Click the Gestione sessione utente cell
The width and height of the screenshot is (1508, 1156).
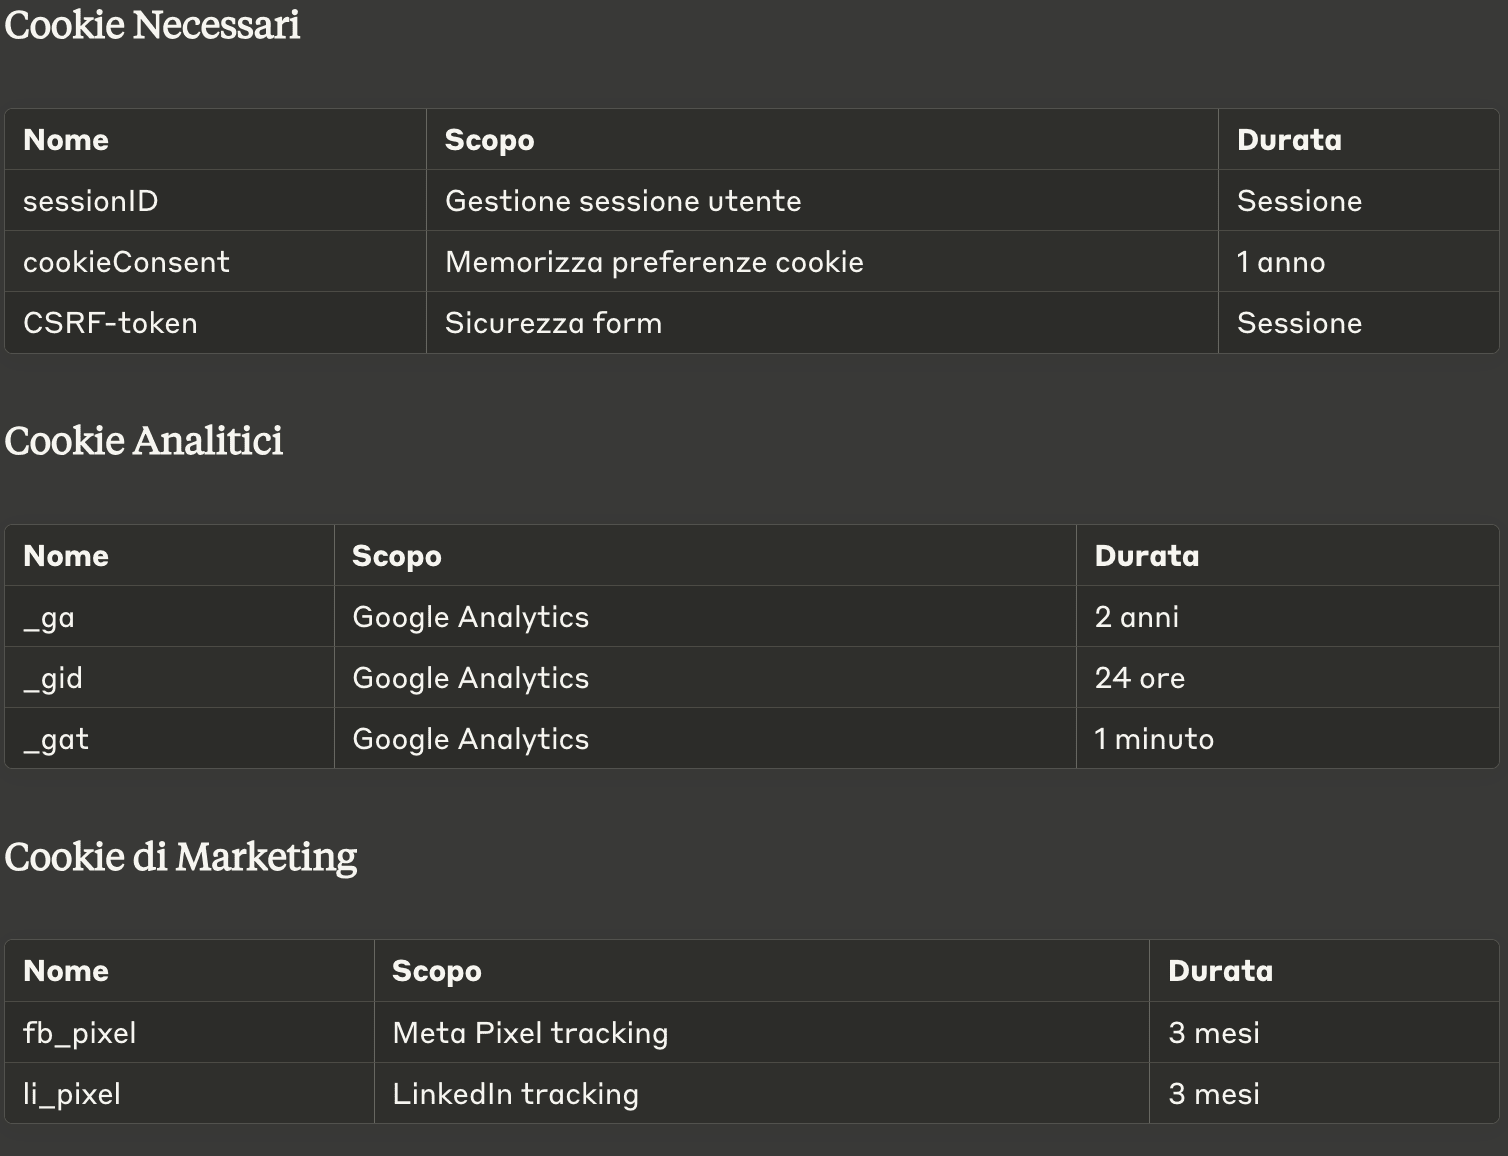tap(623, 201)
